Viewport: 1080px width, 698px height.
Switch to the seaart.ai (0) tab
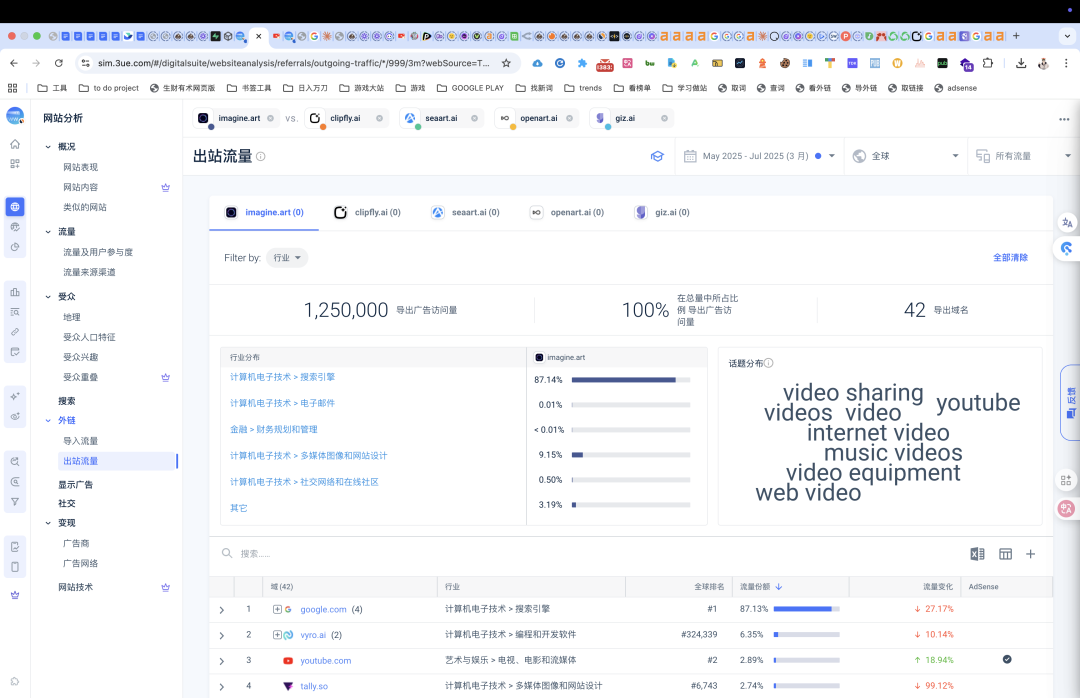coord(466,212)
